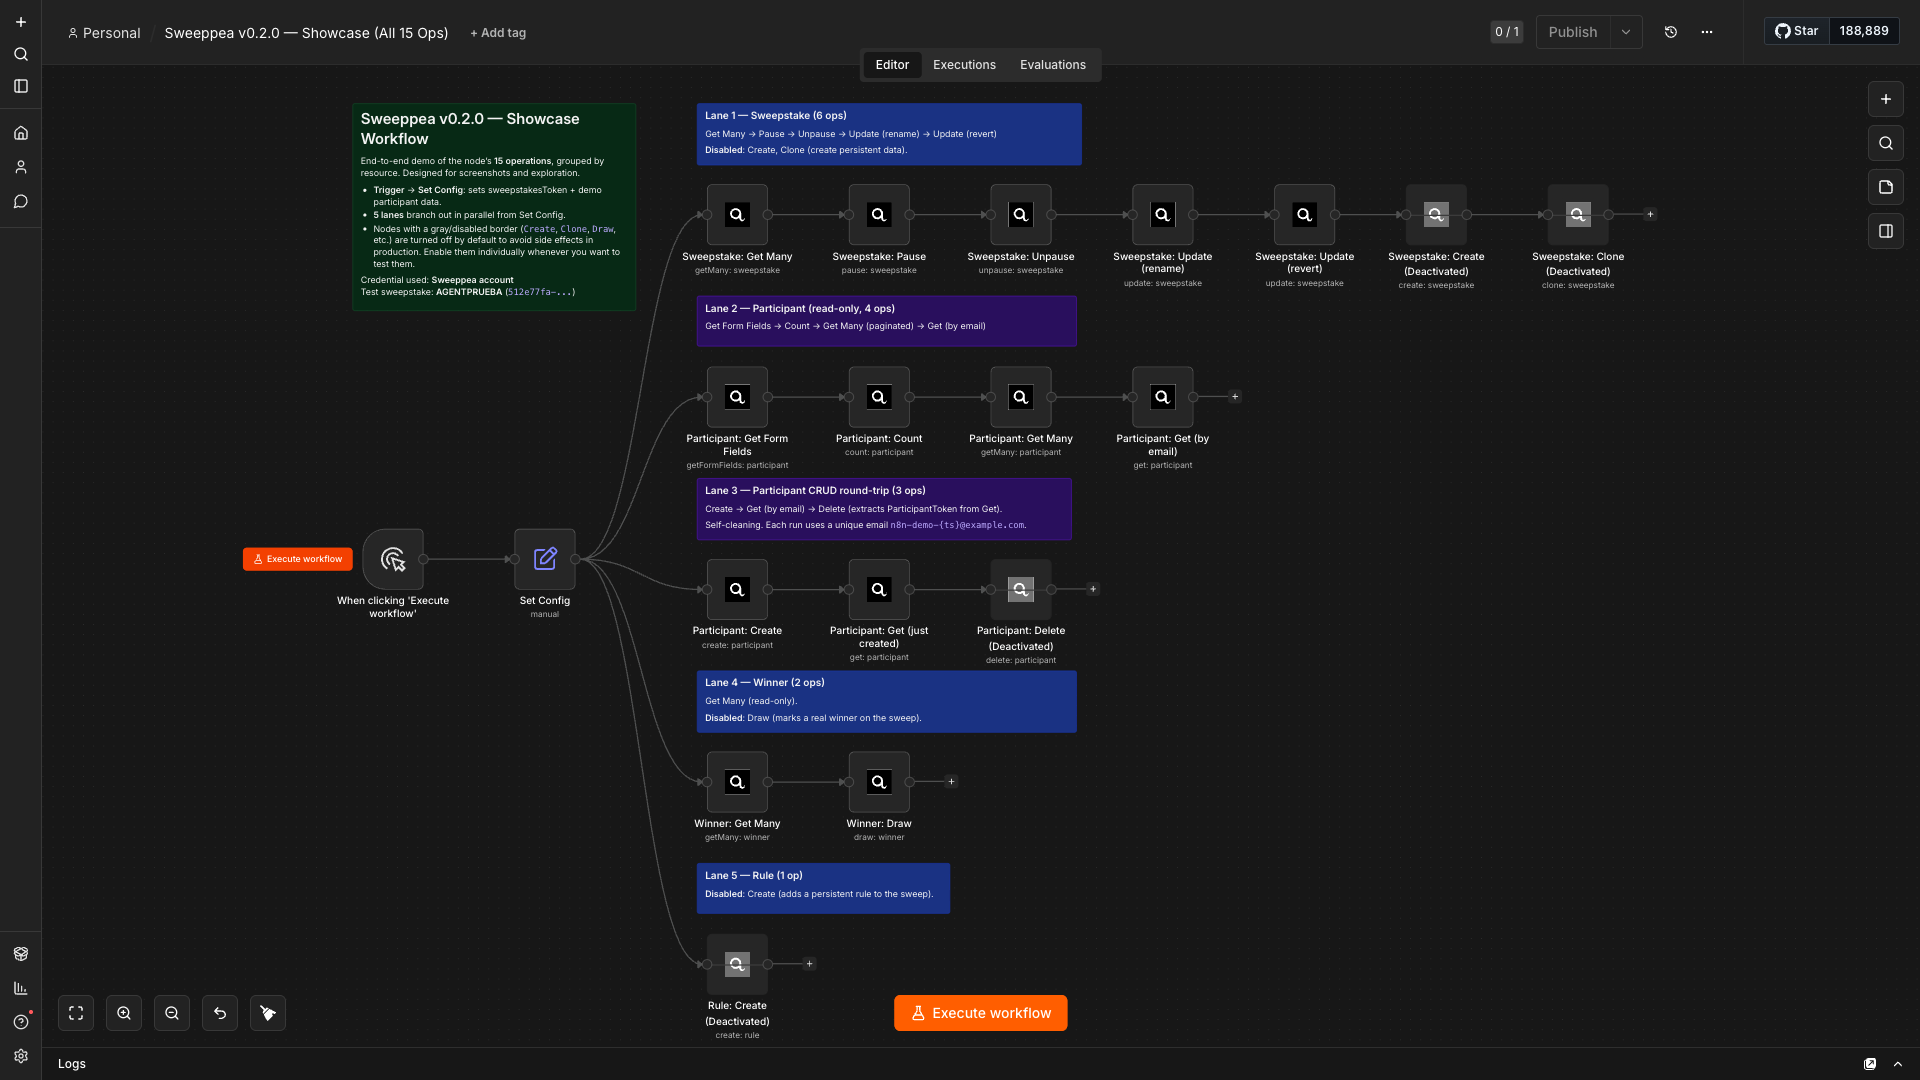The image size is (1920, 1080).
Task: Select the manual trigger node
Action: click(x=393, y=559)
